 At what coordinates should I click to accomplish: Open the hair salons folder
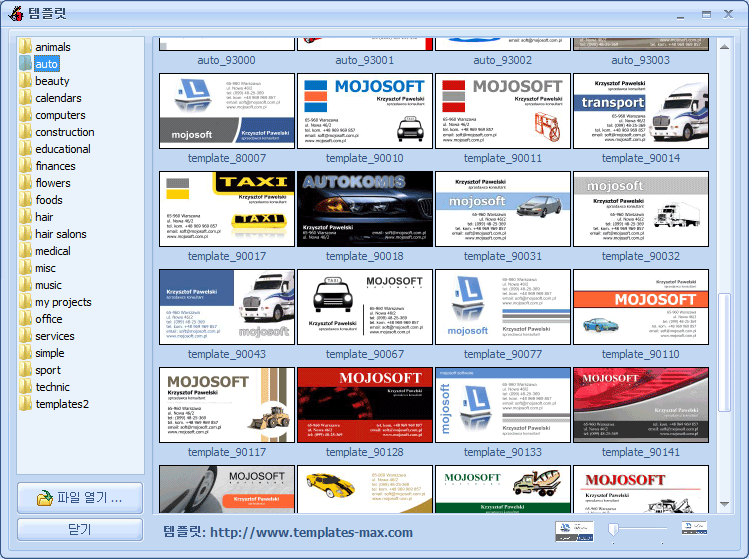pyautogui.click(x=61, y=234)
